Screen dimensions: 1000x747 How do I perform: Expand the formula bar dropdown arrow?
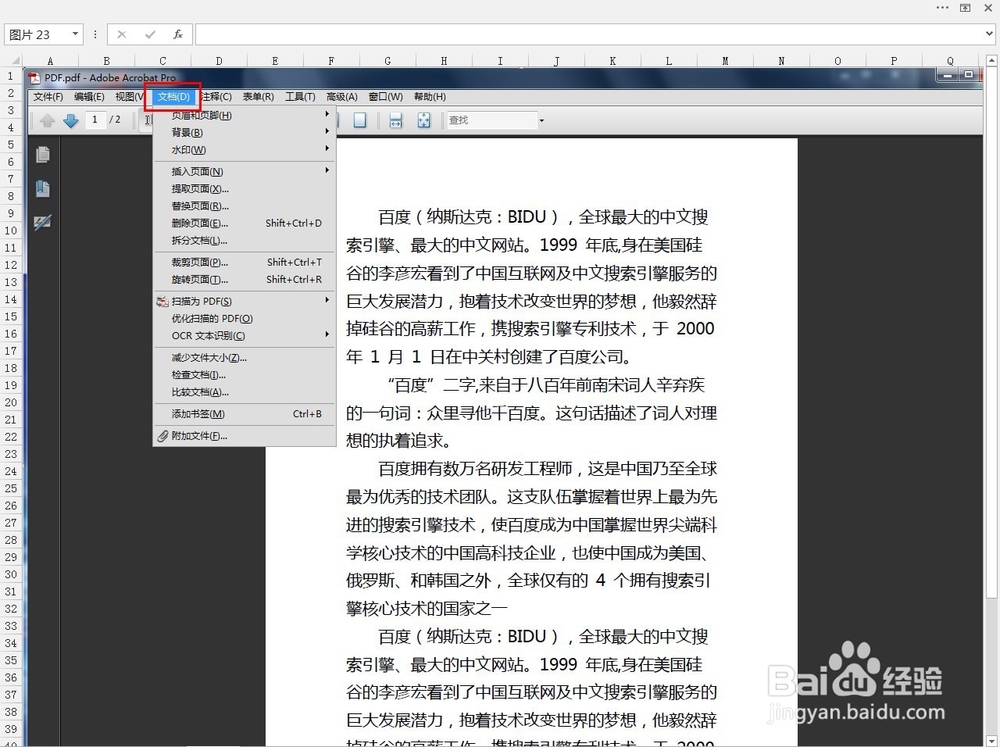[990, 34]
